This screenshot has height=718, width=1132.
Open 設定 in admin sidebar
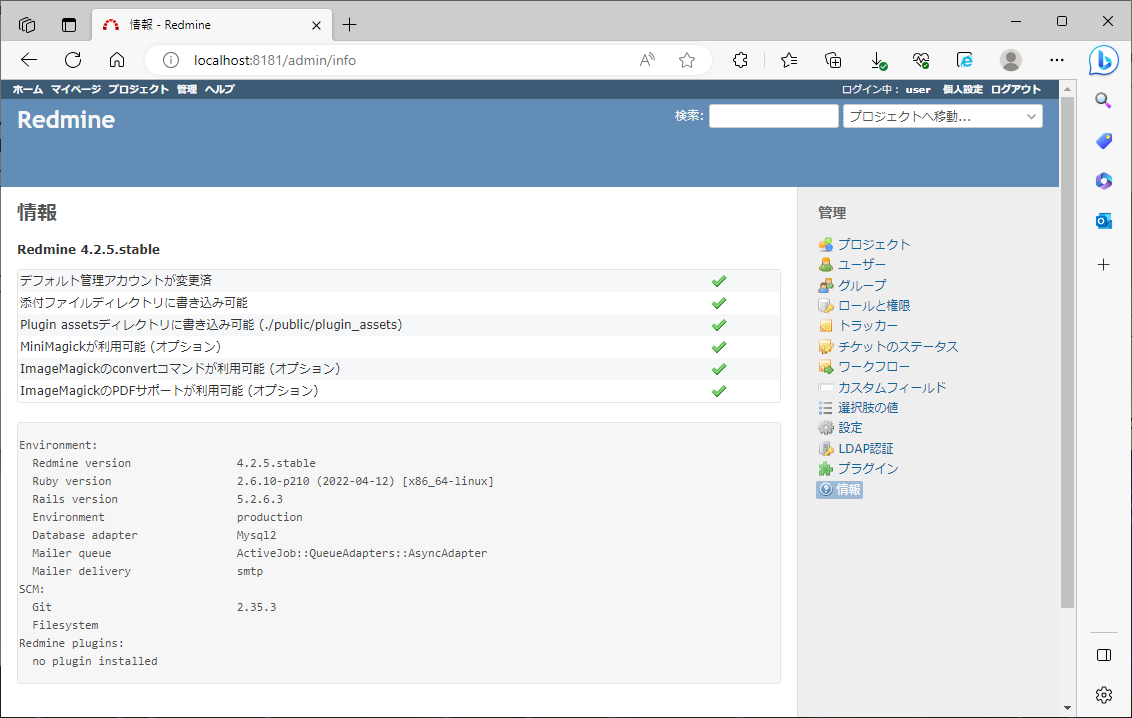(850, 428)
